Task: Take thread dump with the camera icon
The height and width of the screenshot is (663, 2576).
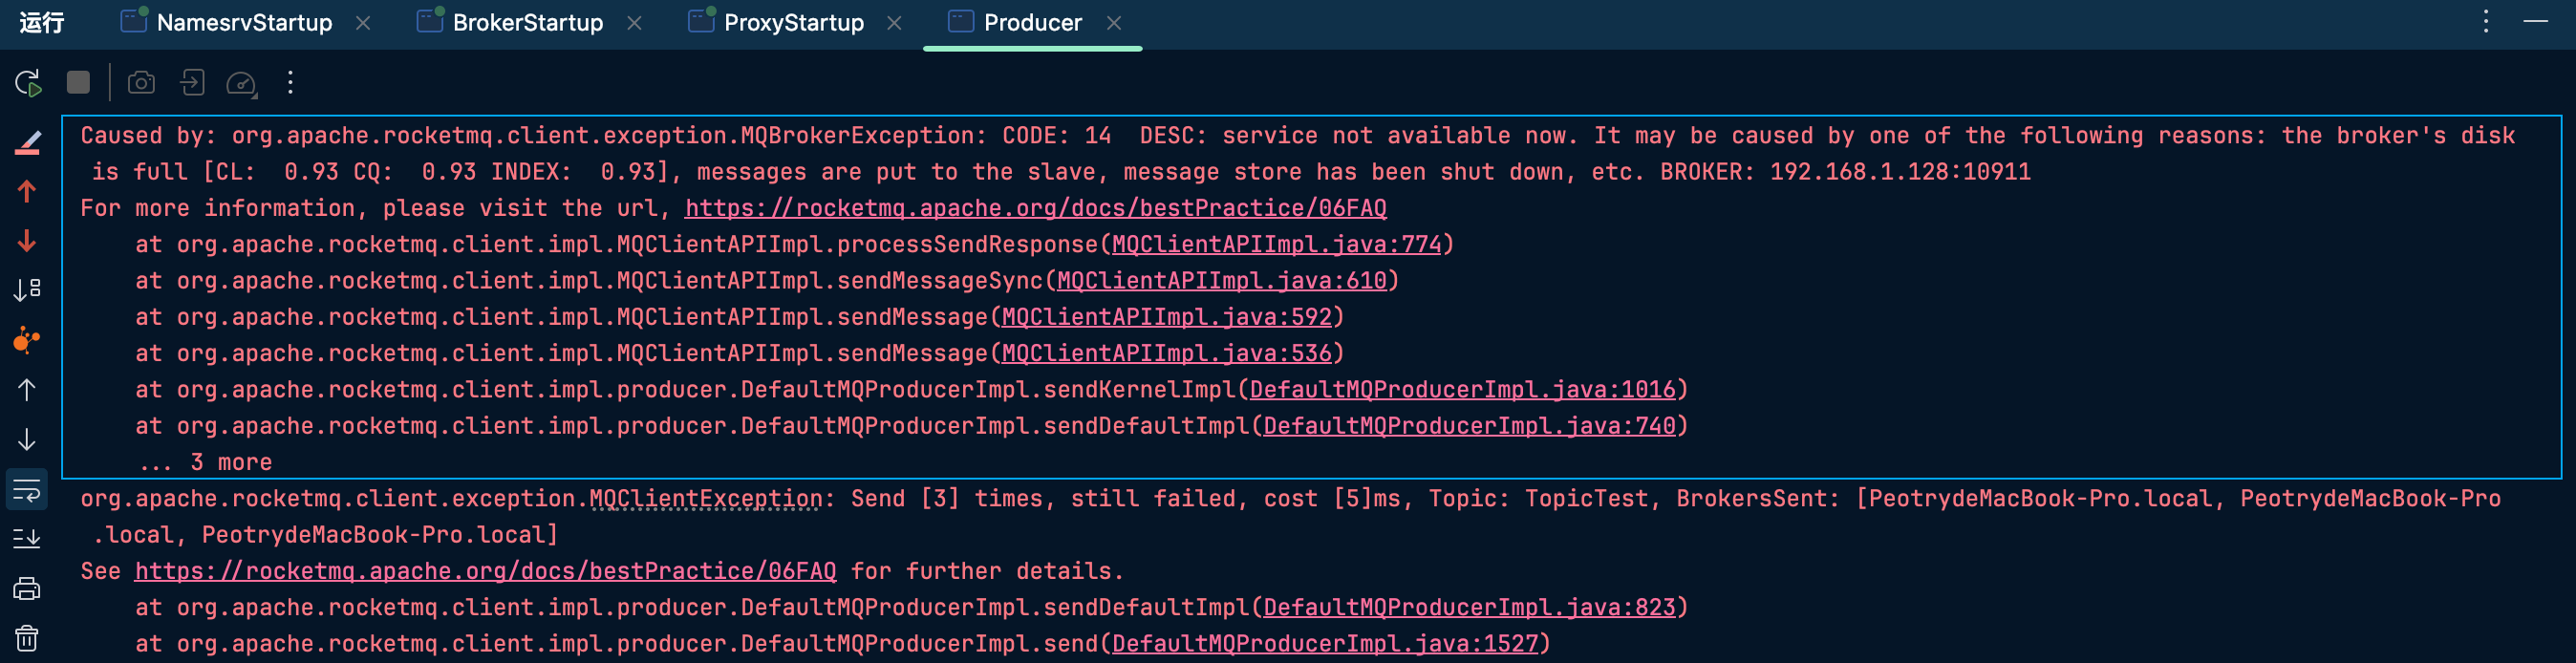Action: pos(141,83)
